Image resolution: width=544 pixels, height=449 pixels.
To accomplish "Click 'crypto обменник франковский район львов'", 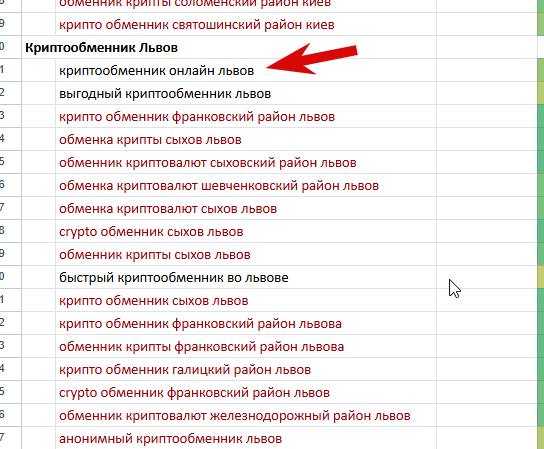I will [x=246, y=392].
